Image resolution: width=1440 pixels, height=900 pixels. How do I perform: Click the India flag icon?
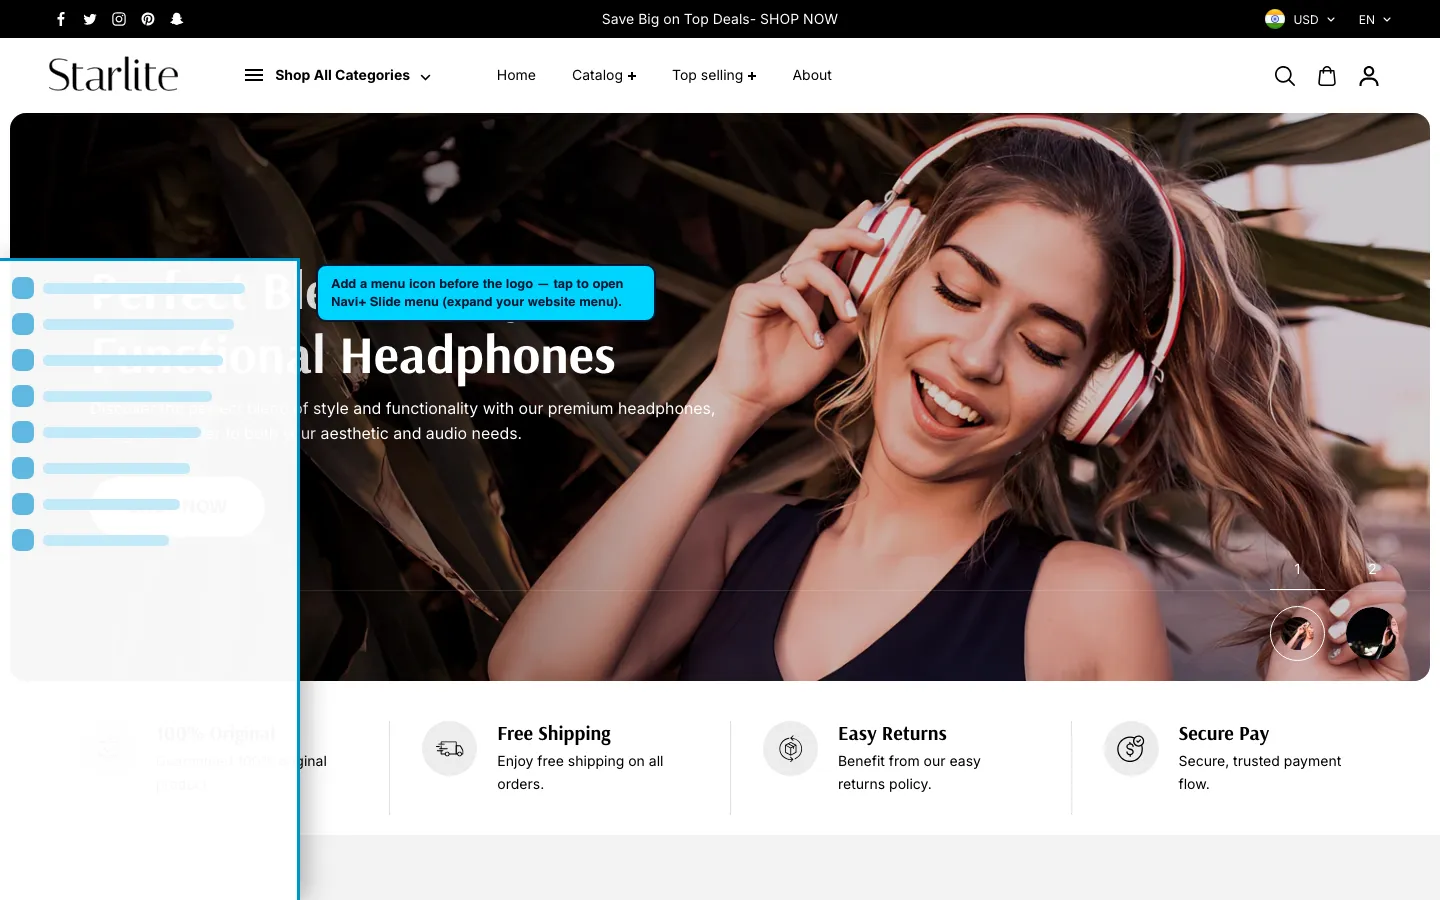[x=1275, y=19]
